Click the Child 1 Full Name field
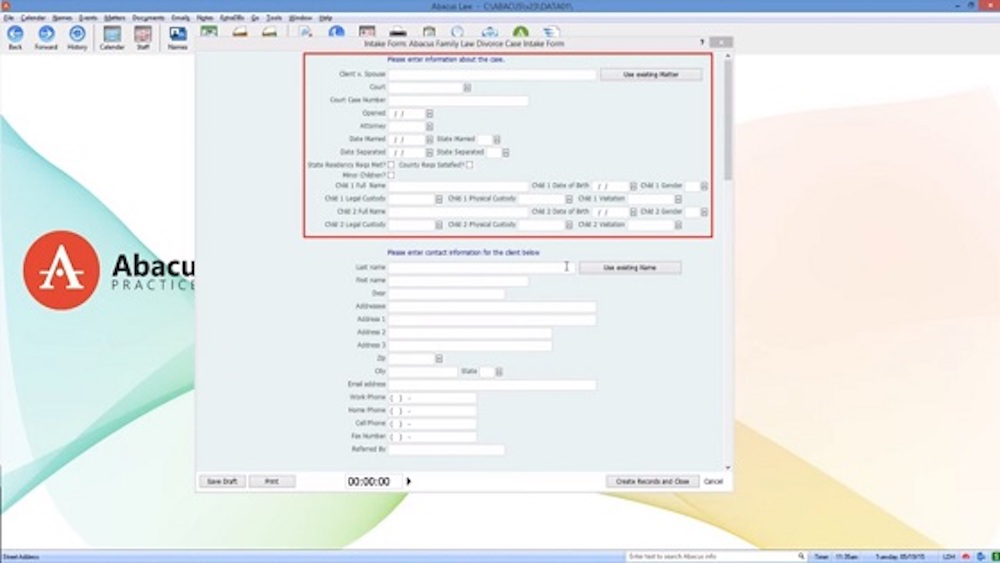Viewport: 1000px width, 563px height. [x=458, y=186]
